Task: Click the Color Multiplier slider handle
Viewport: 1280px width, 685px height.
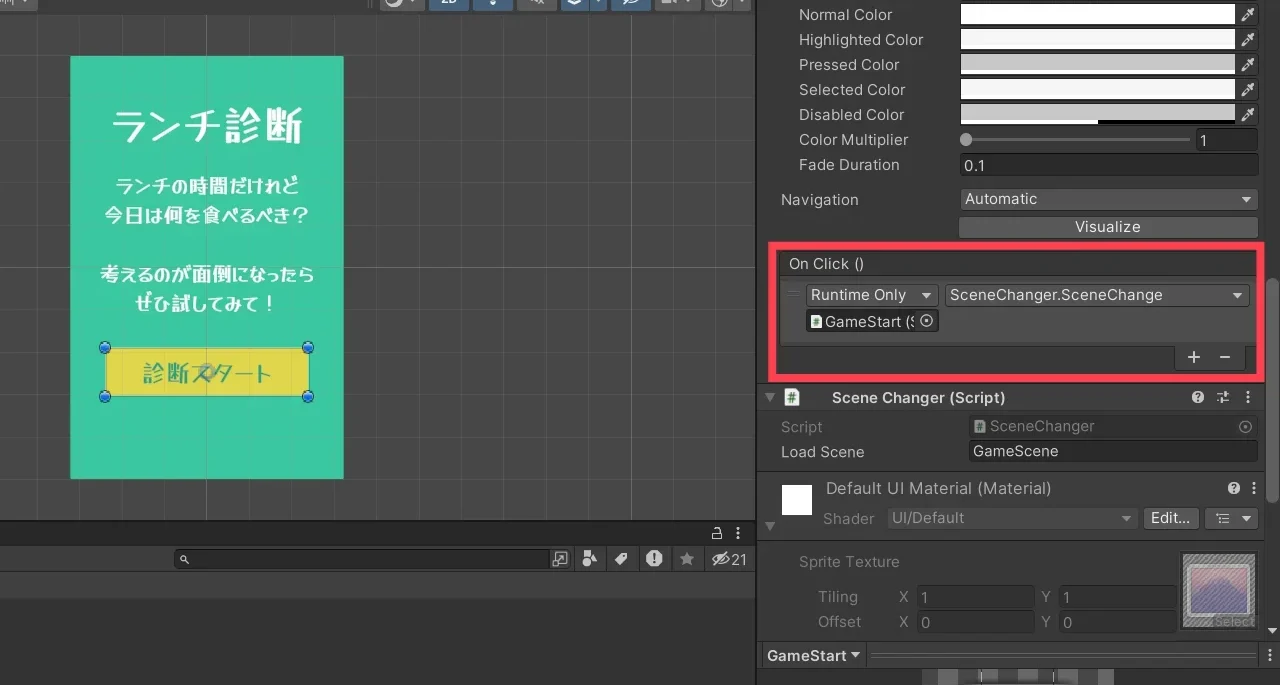Action: click(x=966, y=140)
